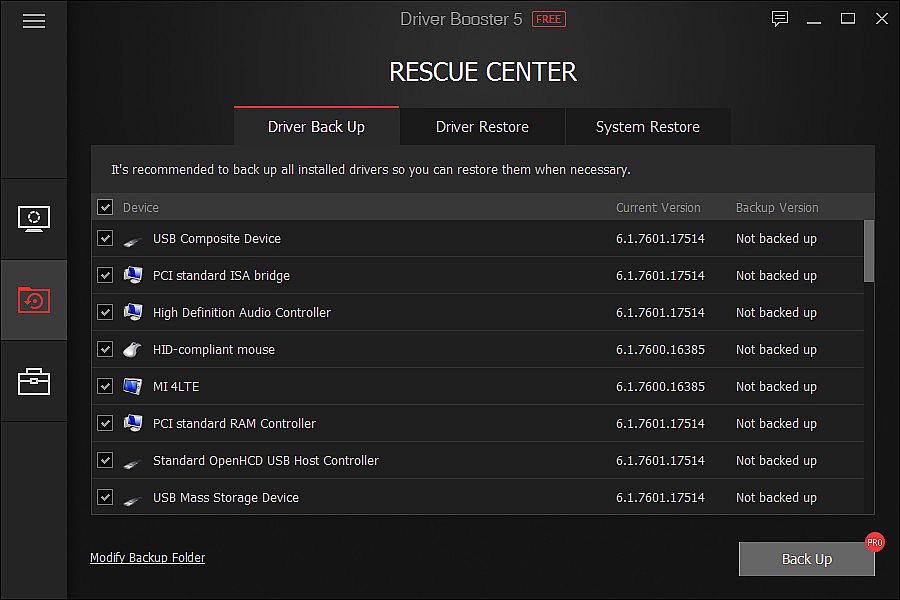The height and width of the screenshot is (600, 900).
Task: Open the Tools toolbox sidebar icon
Action: (x=34, y=381)
